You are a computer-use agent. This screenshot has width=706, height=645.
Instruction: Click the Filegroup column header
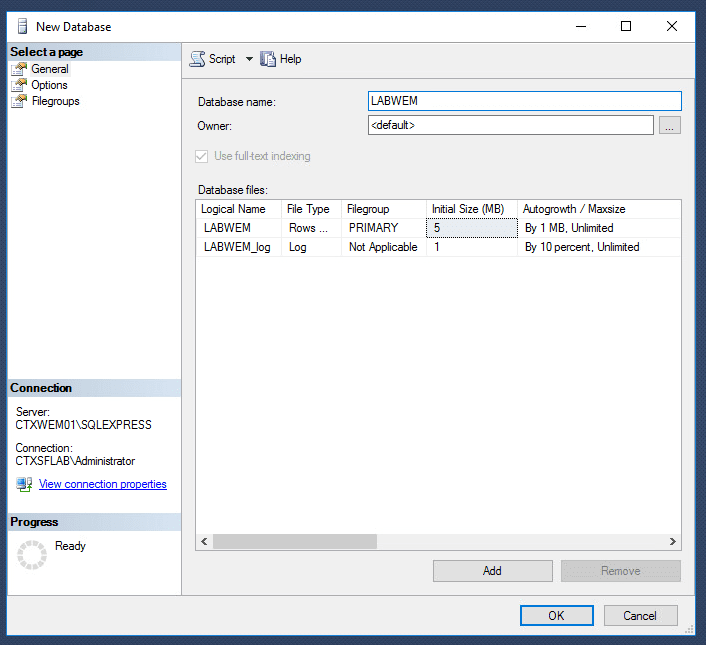[x=384, y=209]
